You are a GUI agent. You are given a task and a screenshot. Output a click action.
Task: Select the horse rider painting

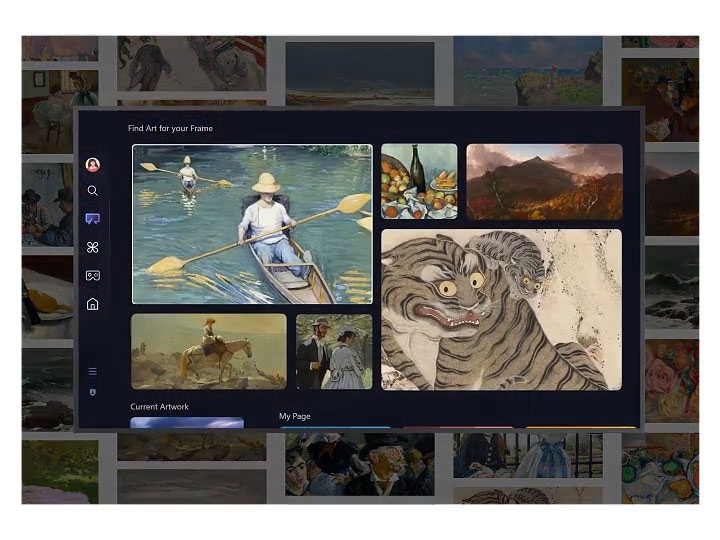click(209, 352)
